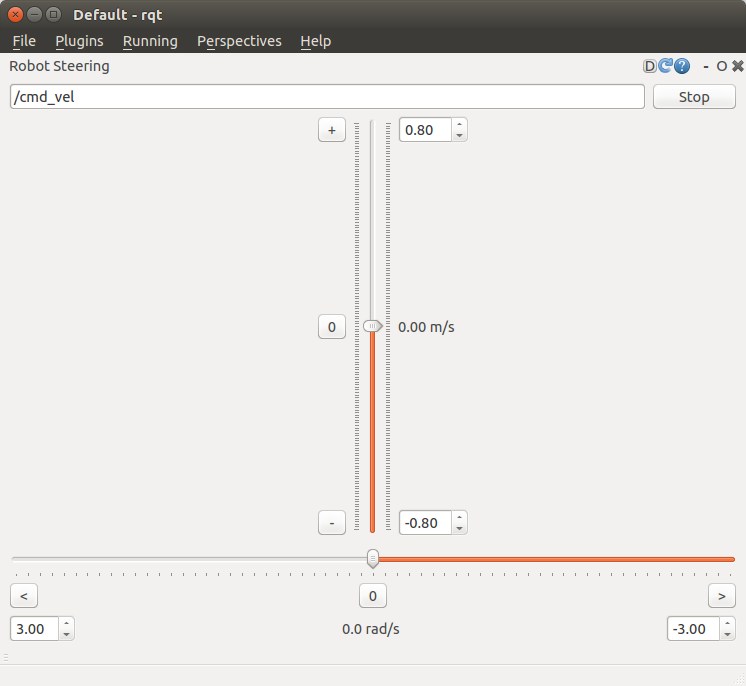The width and height of the screenshot is (746, 686).
Task: Click the /cmd_vel topic input field
Action: point(327,97)
